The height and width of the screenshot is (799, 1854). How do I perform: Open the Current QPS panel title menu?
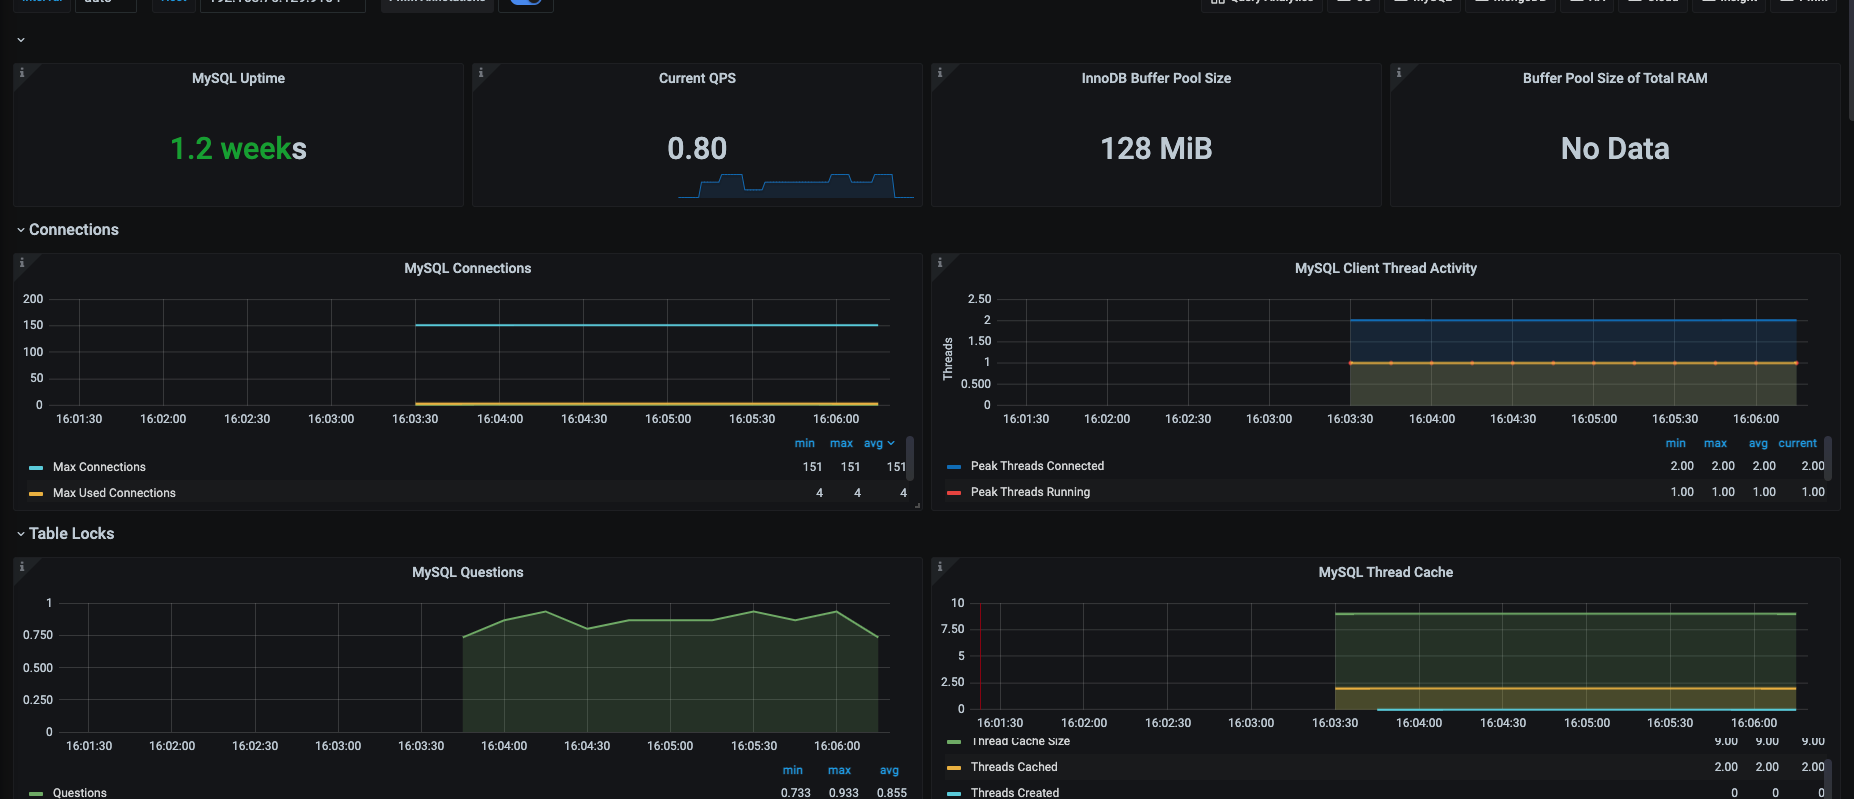point(697,78)
